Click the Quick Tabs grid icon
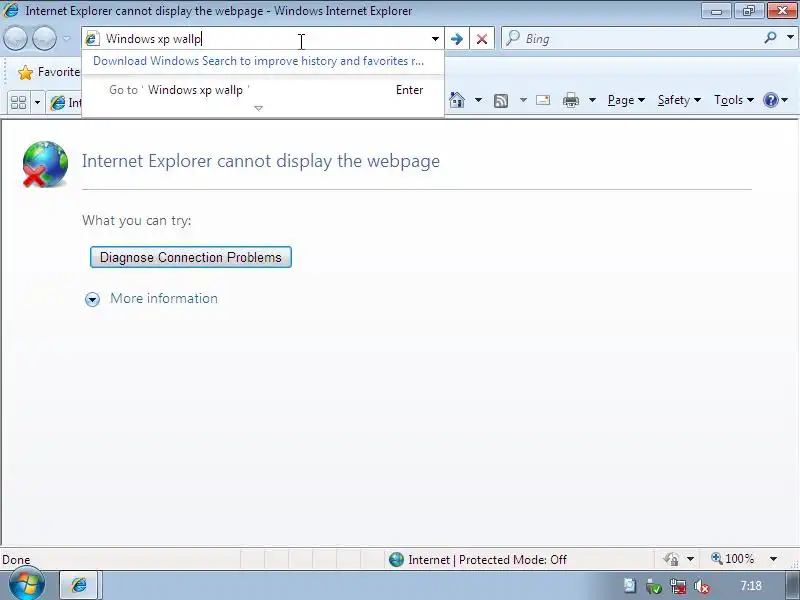 [19, 103]
